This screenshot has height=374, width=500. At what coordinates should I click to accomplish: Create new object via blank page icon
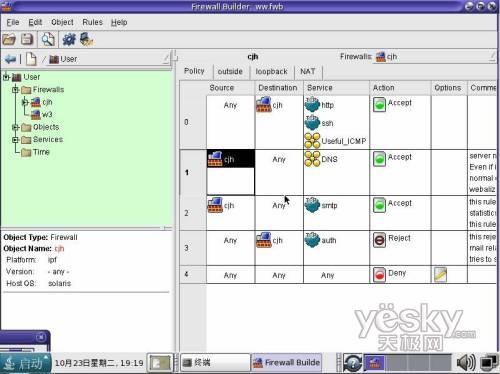point(31,59)
